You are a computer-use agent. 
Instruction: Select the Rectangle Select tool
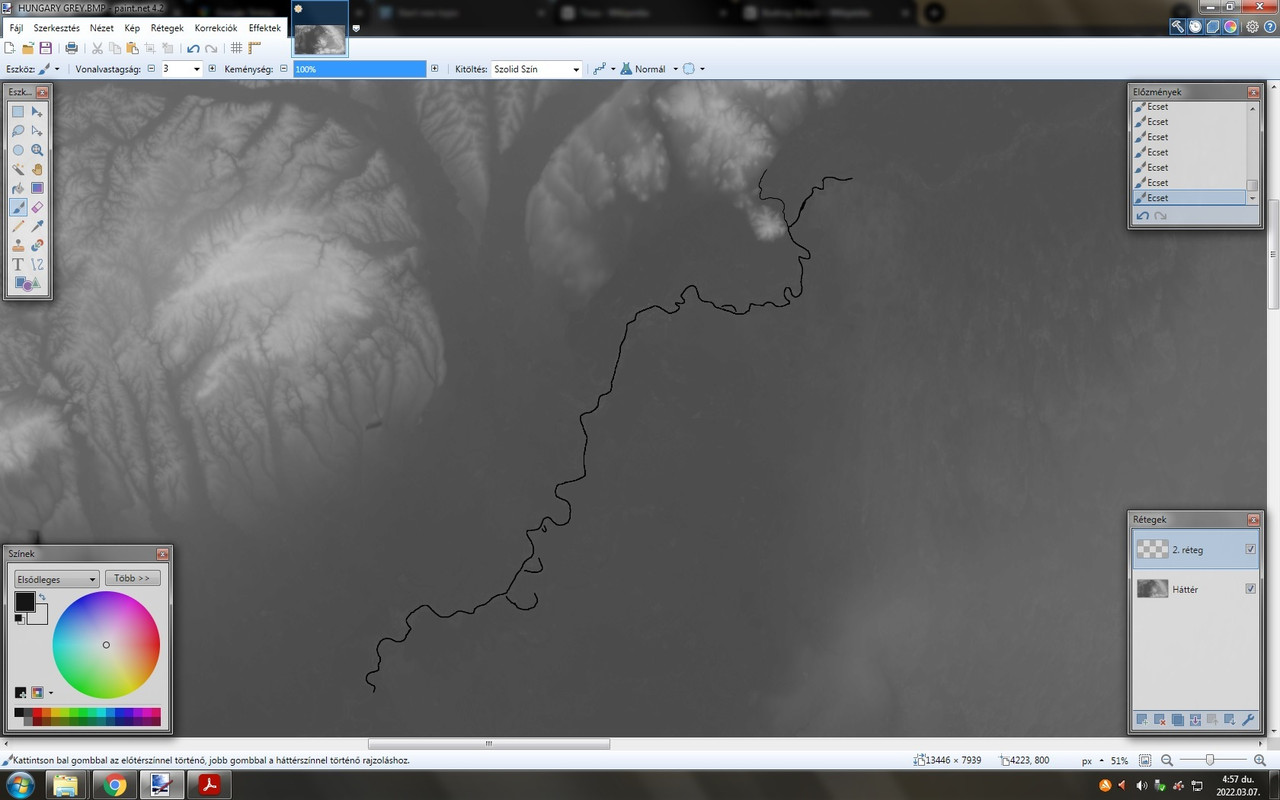(x=18, y=112)
